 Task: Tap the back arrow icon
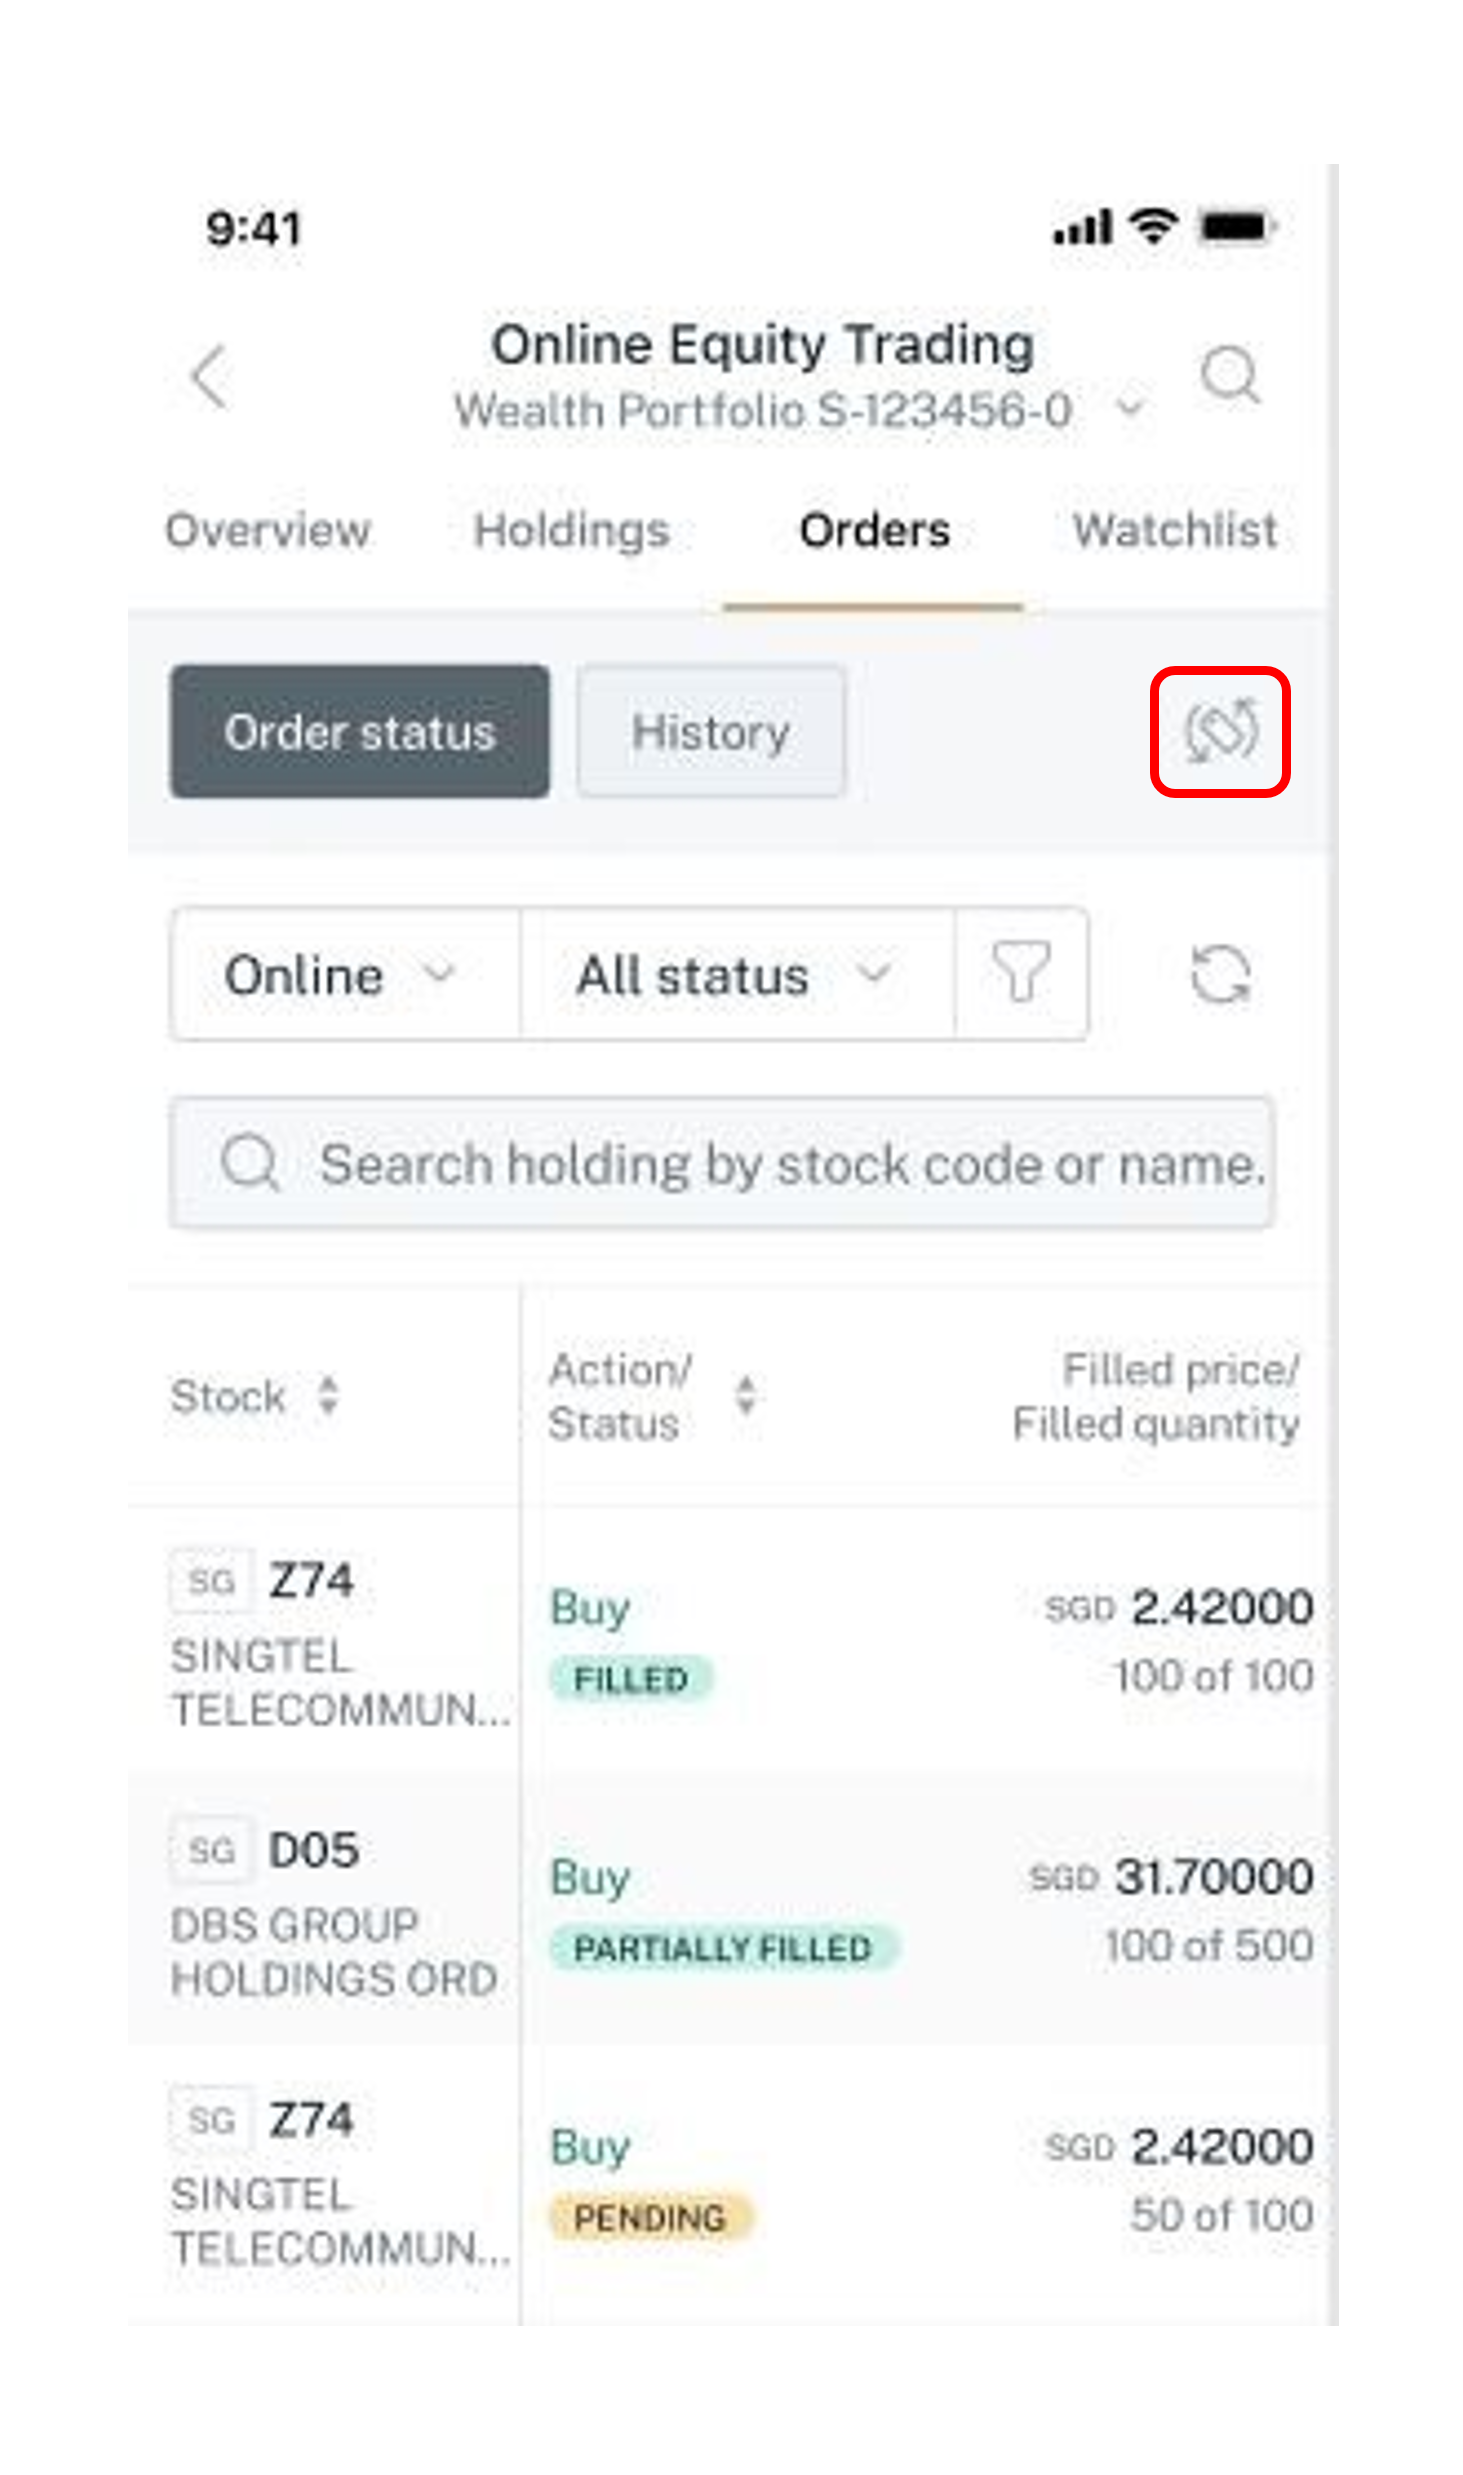210,377
